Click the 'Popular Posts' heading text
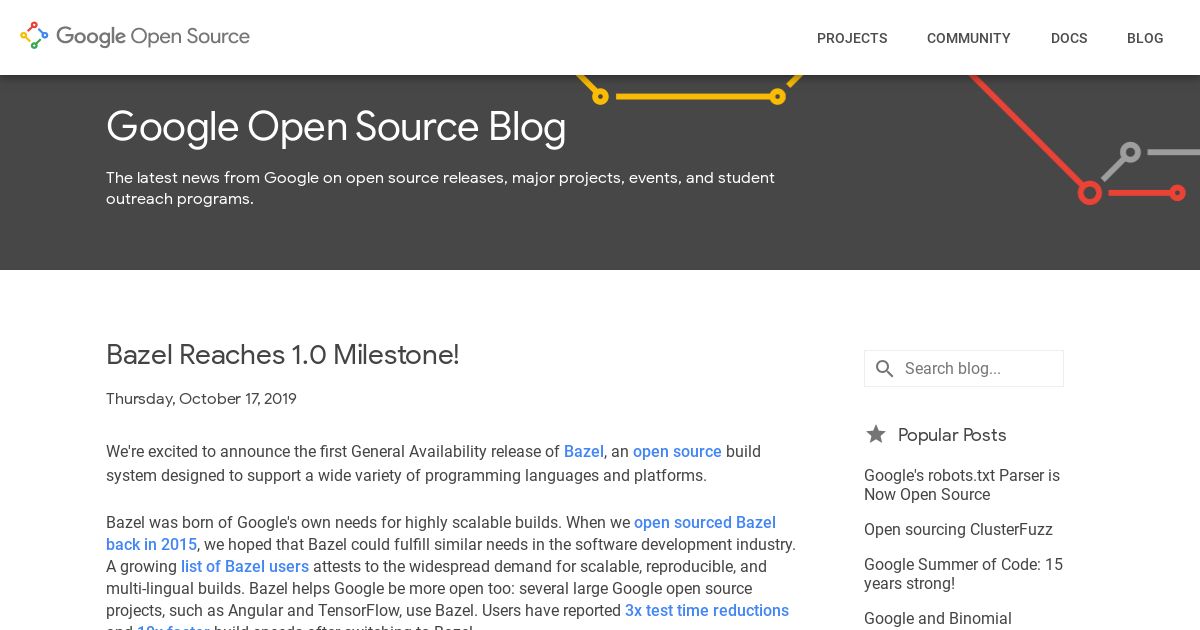Screen dimensions: 1200x630 952,435
